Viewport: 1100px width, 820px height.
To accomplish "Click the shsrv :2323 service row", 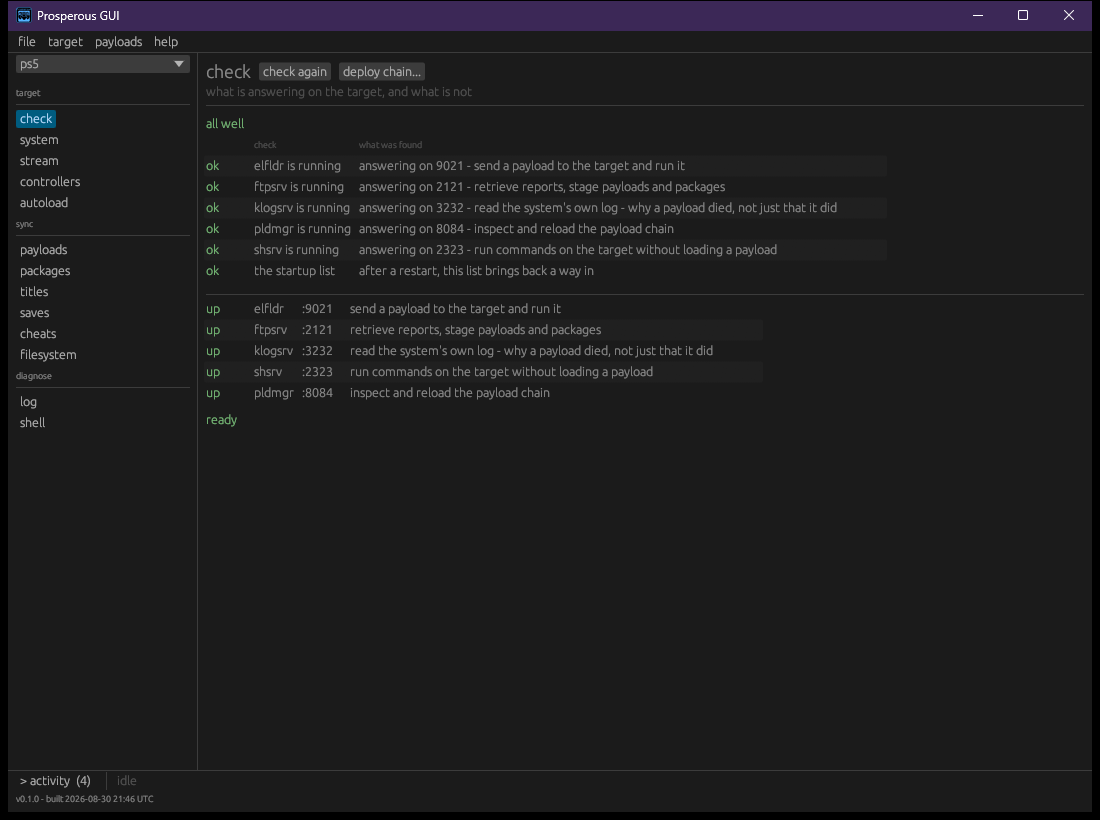I will [x=483, y=372].
